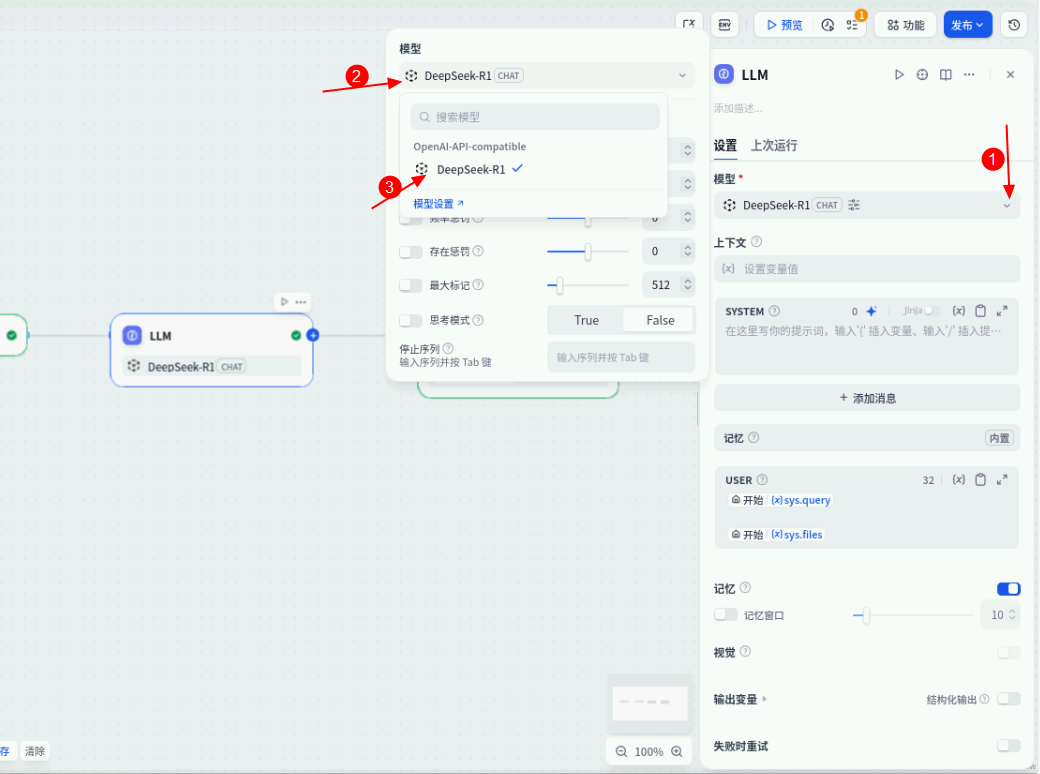Toggle the Jinja switch in SYSTEM block
Screen dimensions: 1040x774
pos(932,310)
